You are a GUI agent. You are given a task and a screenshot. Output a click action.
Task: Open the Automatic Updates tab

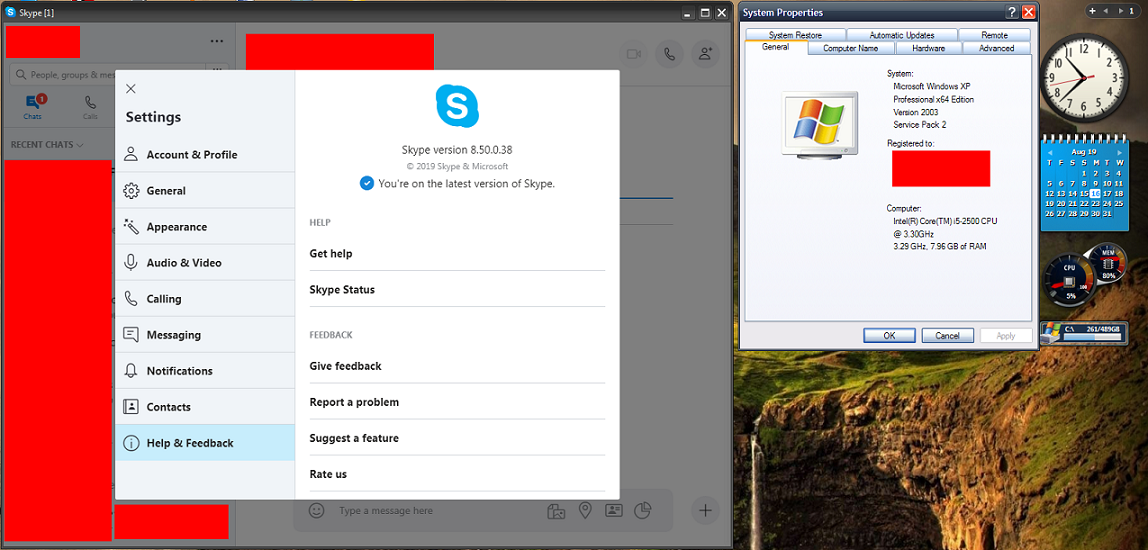coord(901,35)
